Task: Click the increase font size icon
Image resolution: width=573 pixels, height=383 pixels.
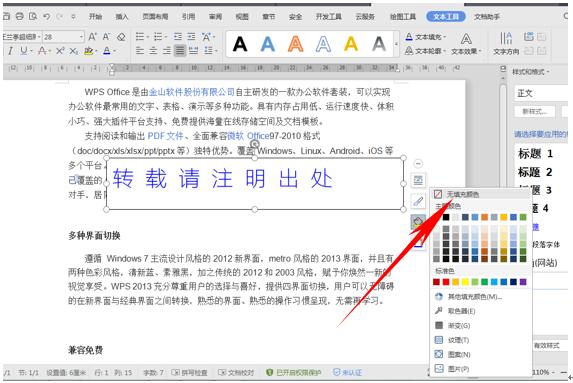Action: [x=92, y=37]
